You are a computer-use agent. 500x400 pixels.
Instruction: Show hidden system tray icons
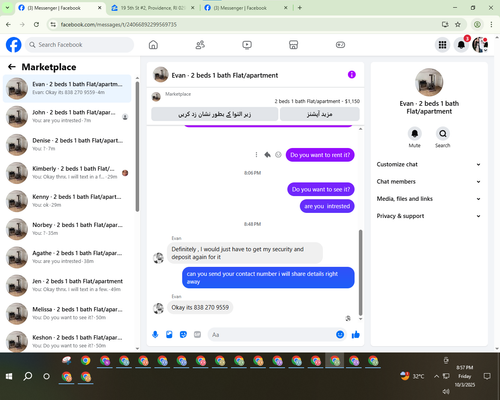point(436,376)
